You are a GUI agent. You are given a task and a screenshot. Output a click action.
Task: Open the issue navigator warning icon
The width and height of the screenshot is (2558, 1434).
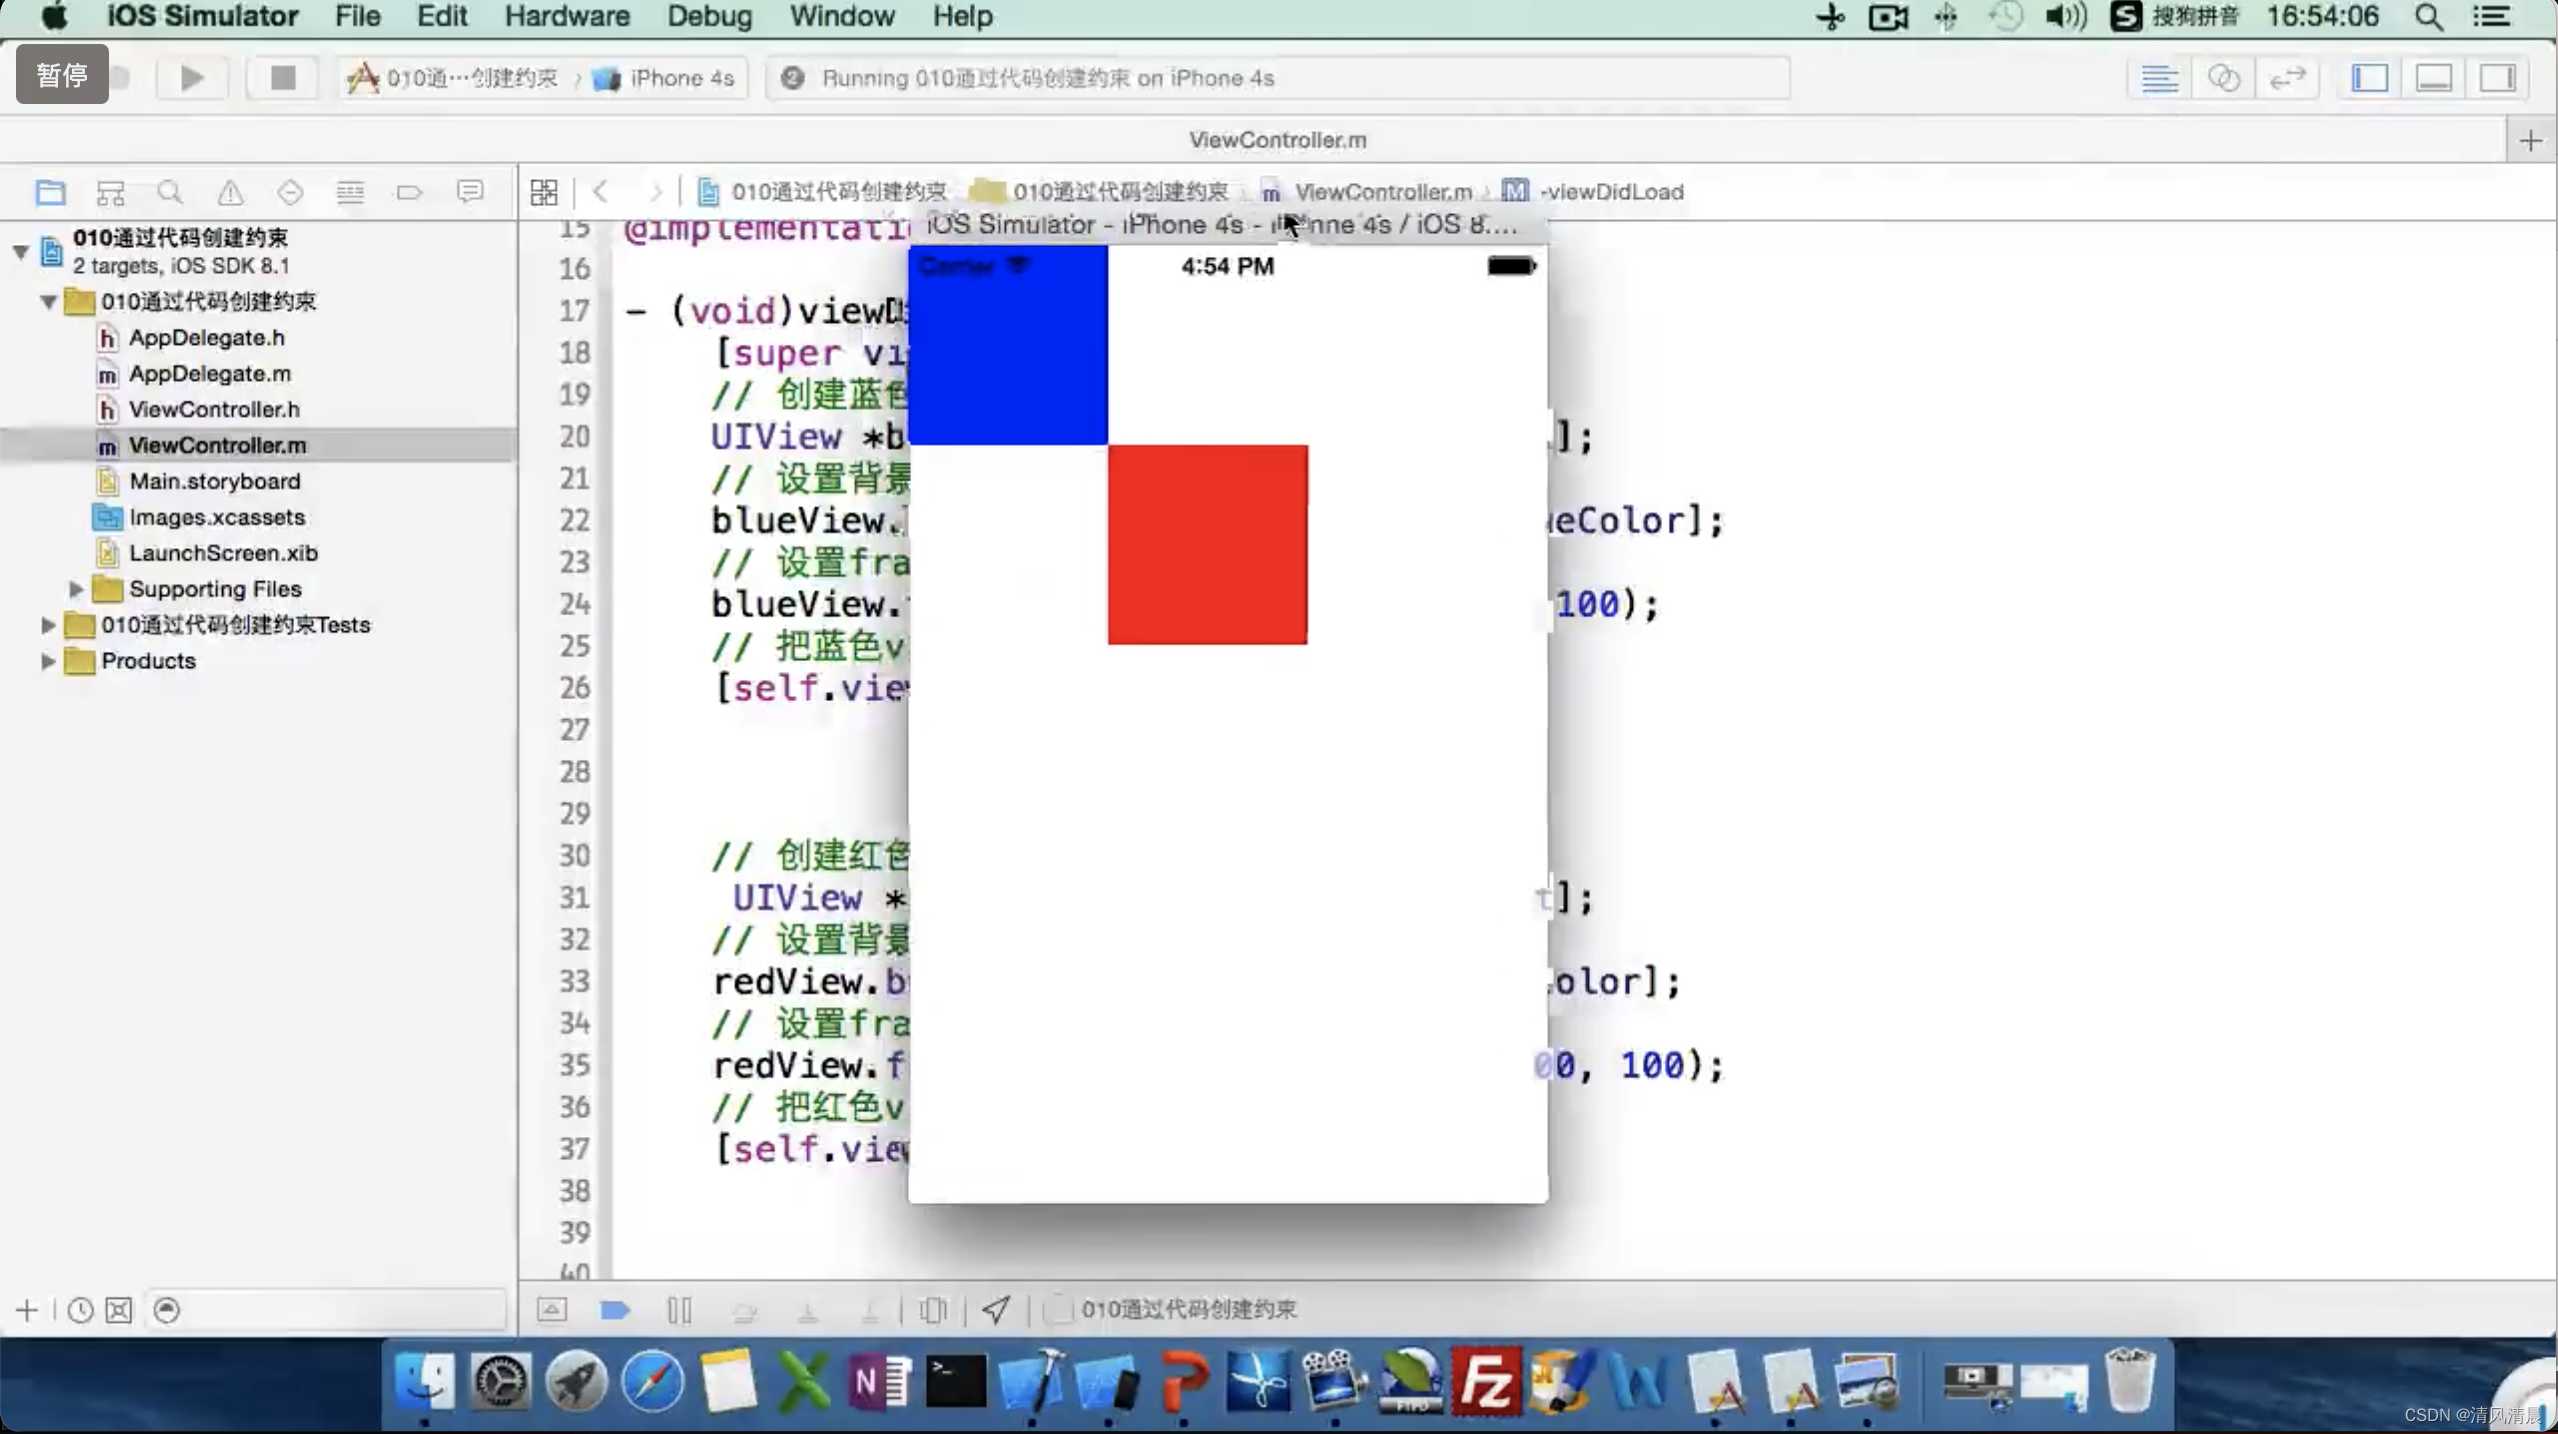pos(230,191)
